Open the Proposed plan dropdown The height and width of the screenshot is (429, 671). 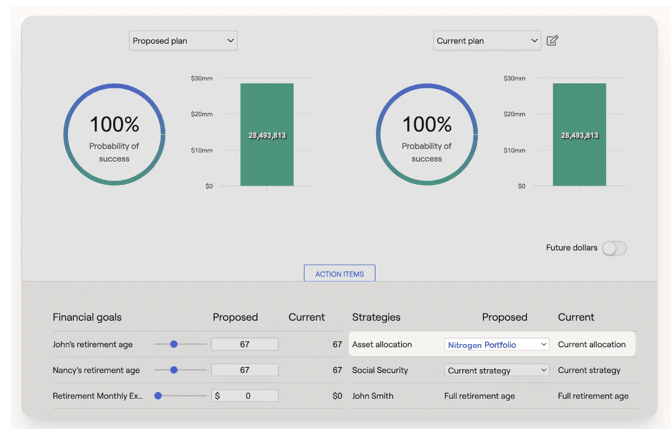tap(183, 41)
